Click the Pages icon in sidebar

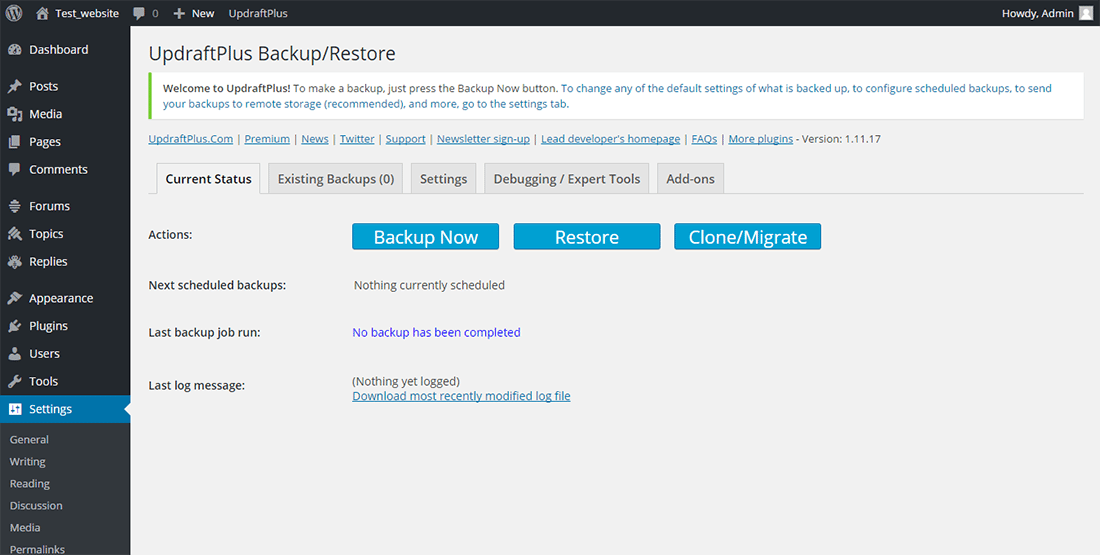pos(15,142)
